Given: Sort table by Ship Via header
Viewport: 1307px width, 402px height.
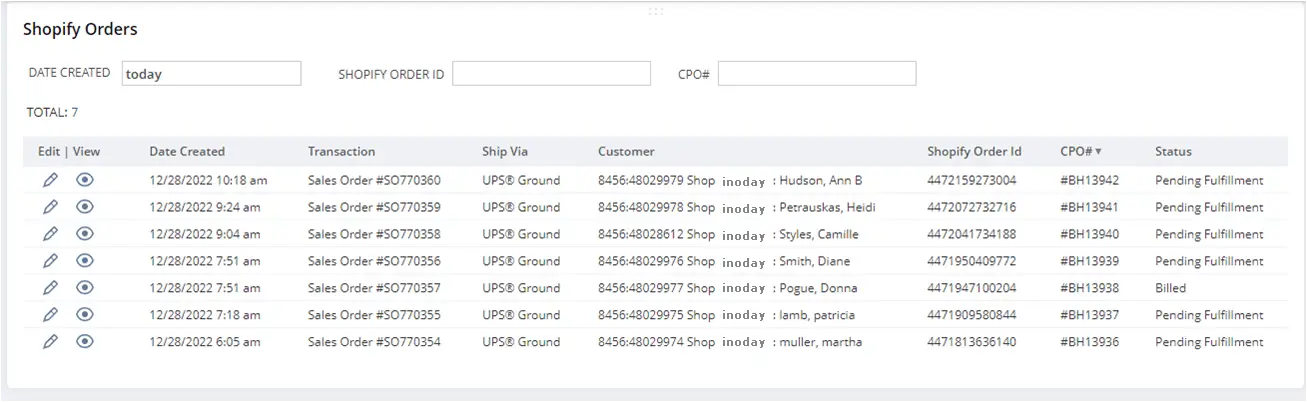Looking at the screenshot, I should tap(505, 152).
